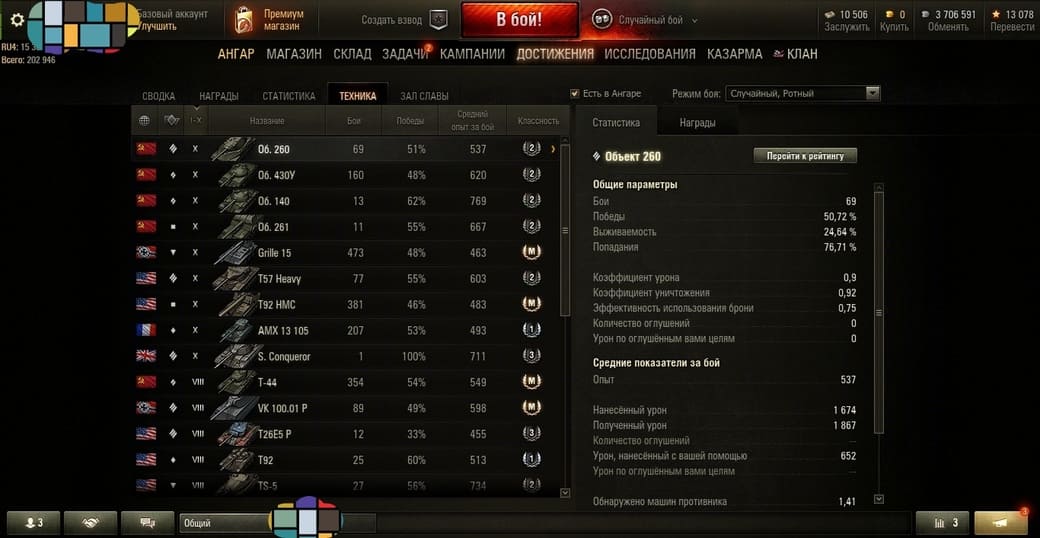
Task: Open contacts list icon at bottom left
Action: pos(33,523)
